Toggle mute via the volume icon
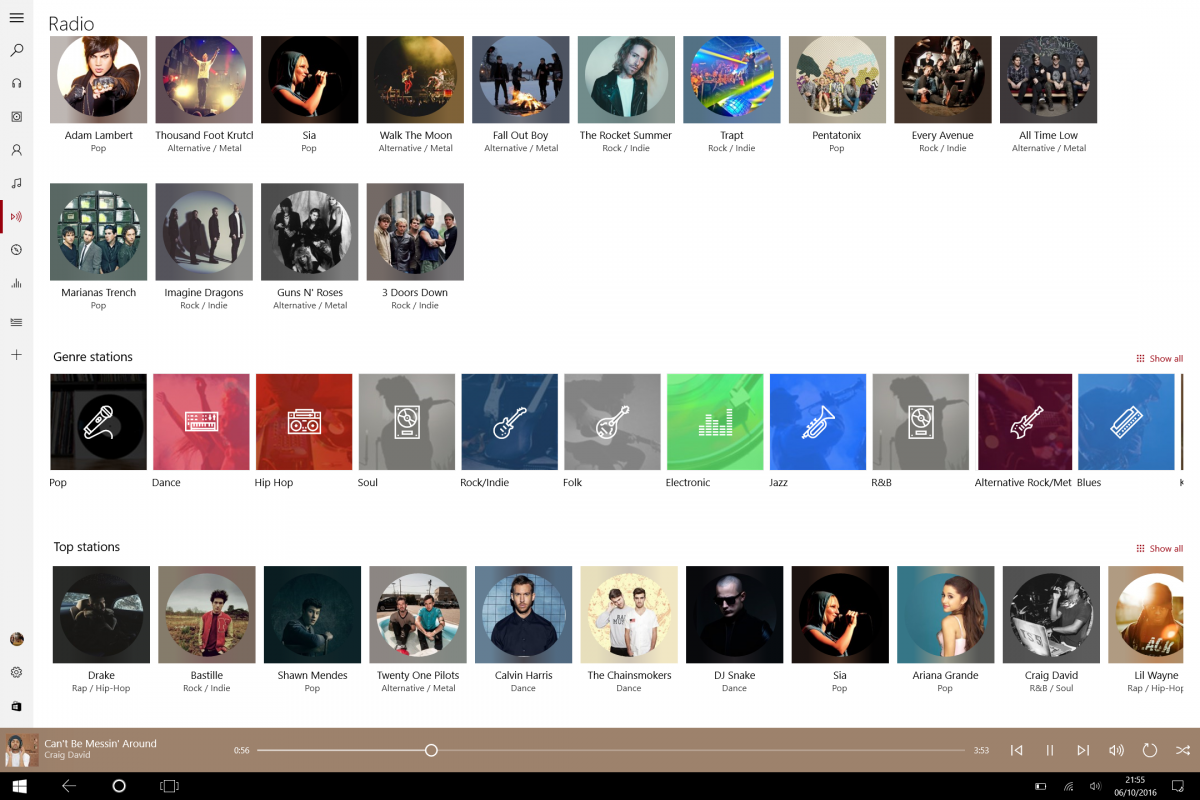 [x=1115, y=749]
